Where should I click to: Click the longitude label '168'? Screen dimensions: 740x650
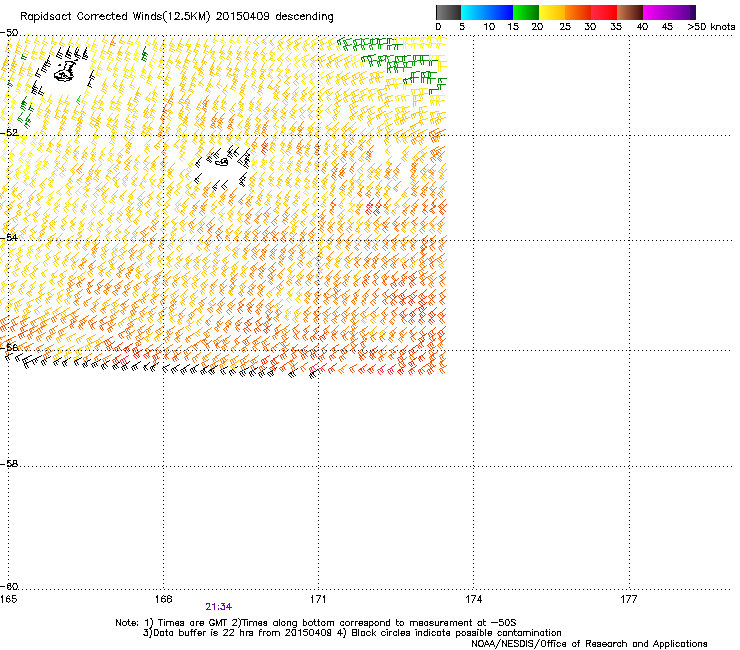[163, 599]
